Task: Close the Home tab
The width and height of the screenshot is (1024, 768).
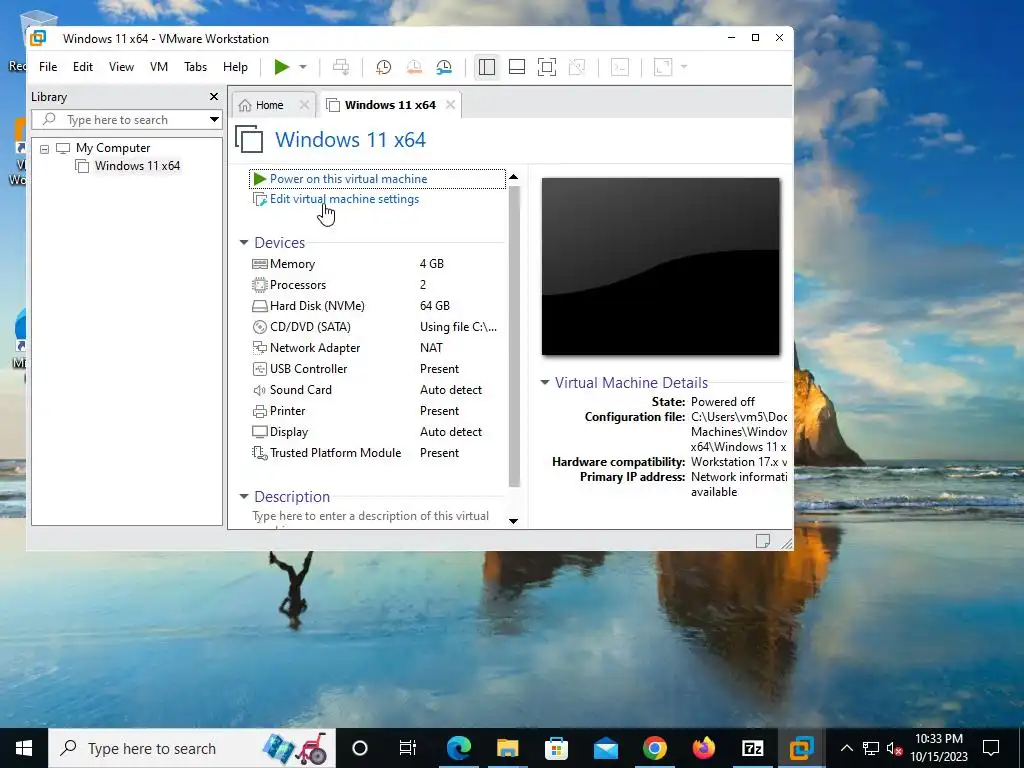Action: coord(304,104)
